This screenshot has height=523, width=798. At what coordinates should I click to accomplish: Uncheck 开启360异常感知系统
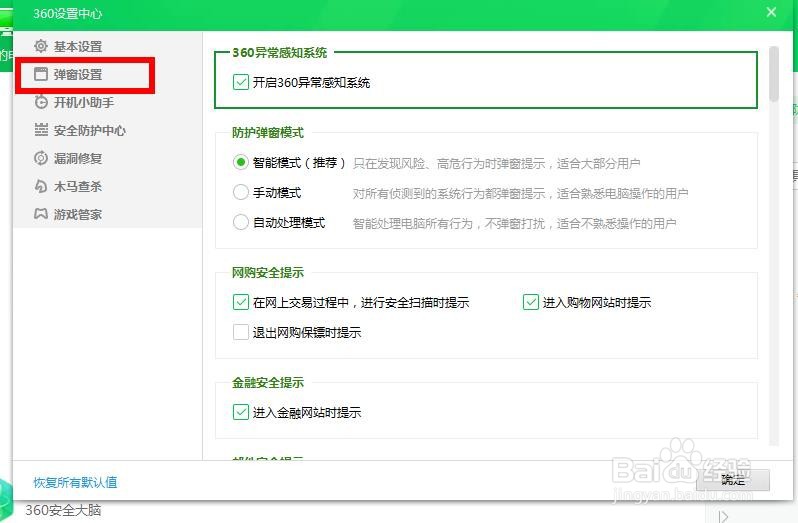tap(241, 82)
